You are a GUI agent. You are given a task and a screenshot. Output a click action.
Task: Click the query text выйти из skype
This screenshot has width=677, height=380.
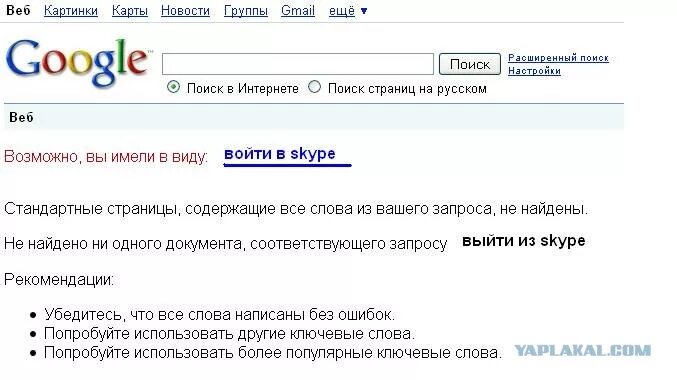524,241
